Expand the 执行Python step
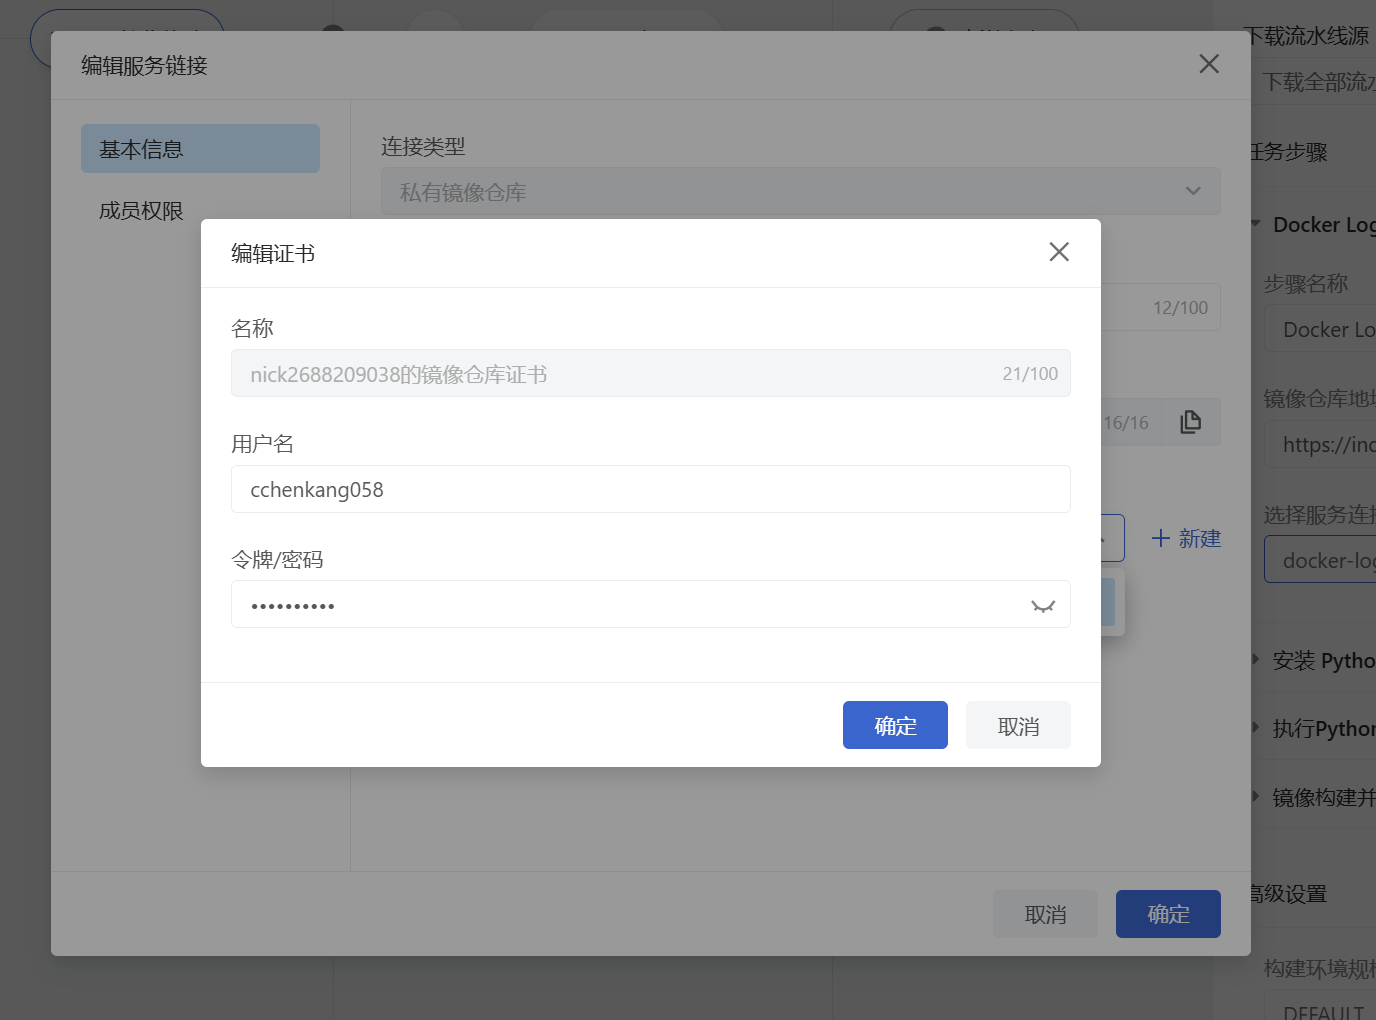 (x=1256, y=727)
